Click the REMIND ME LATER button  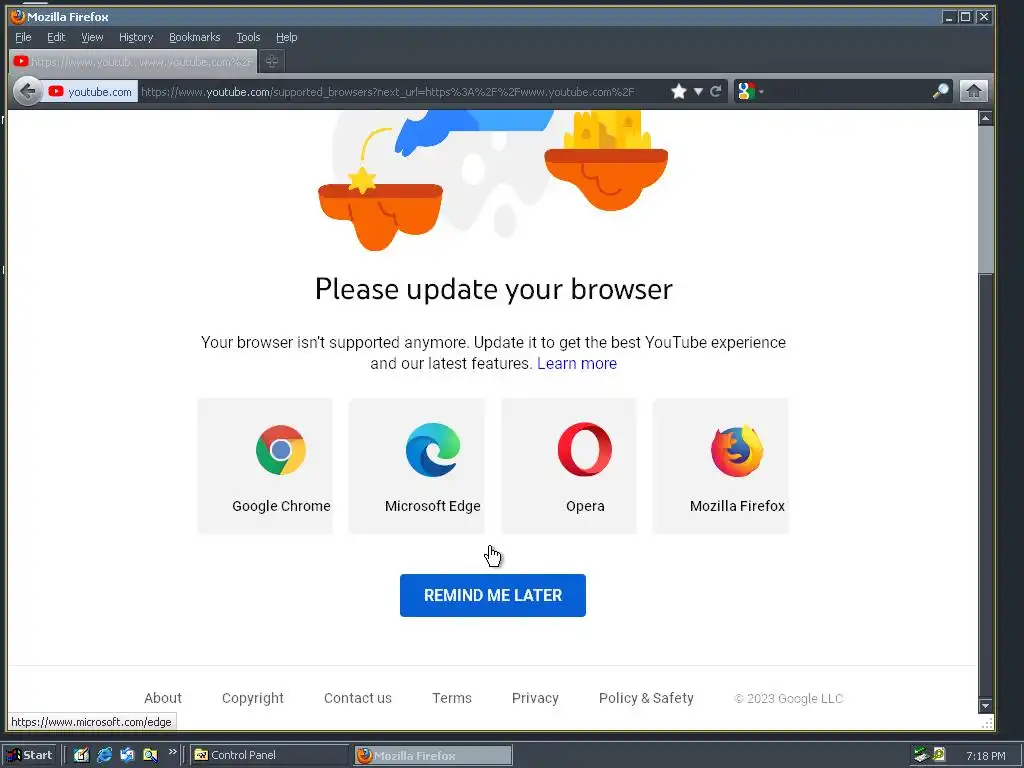(492, 595)
